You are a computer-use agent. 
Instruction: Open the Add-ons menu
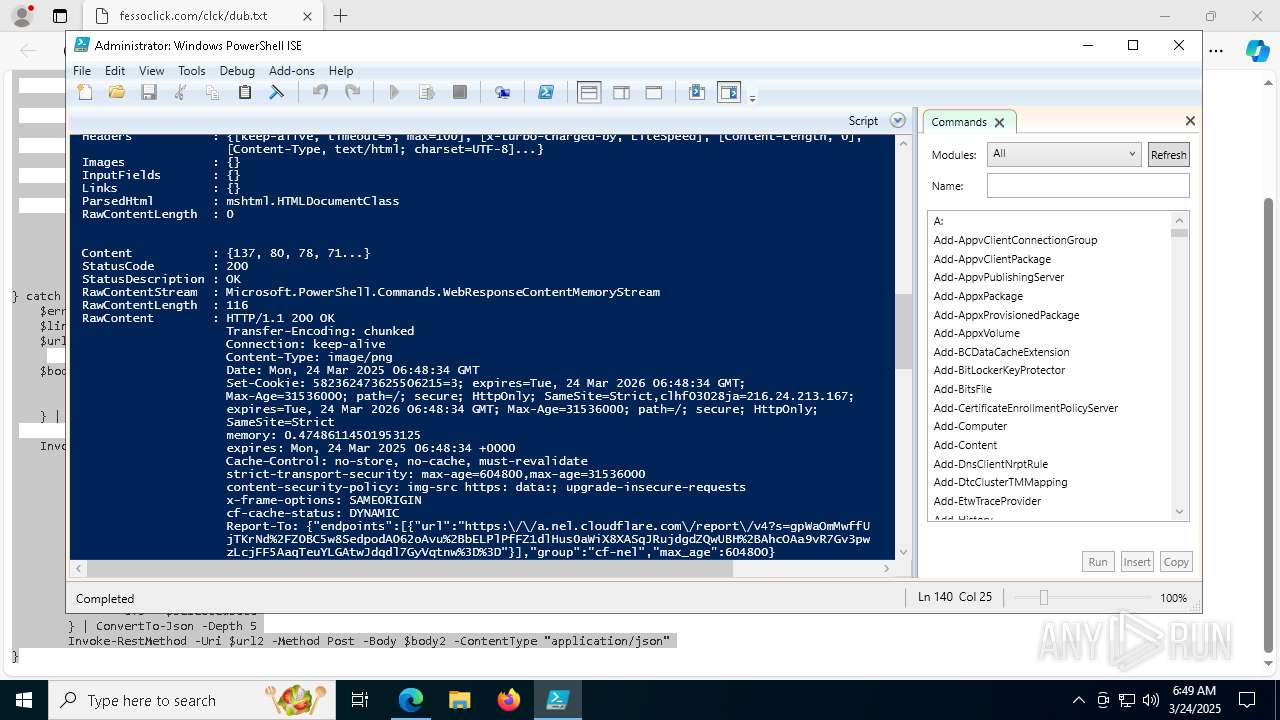pos(292,71)
